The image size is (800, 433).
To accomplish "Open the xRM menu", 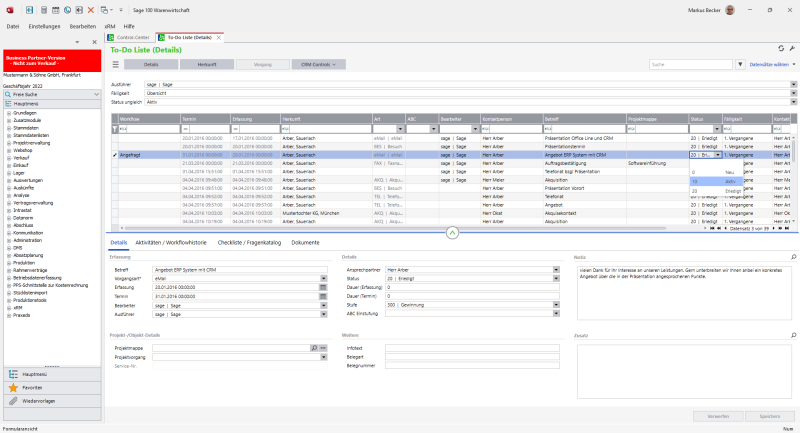I will (x=110, y=26).
